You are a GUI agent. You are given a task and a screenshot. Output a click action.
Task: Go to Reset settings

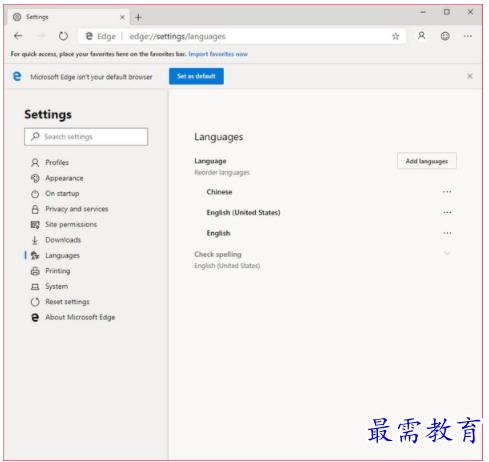pos(67,302)
